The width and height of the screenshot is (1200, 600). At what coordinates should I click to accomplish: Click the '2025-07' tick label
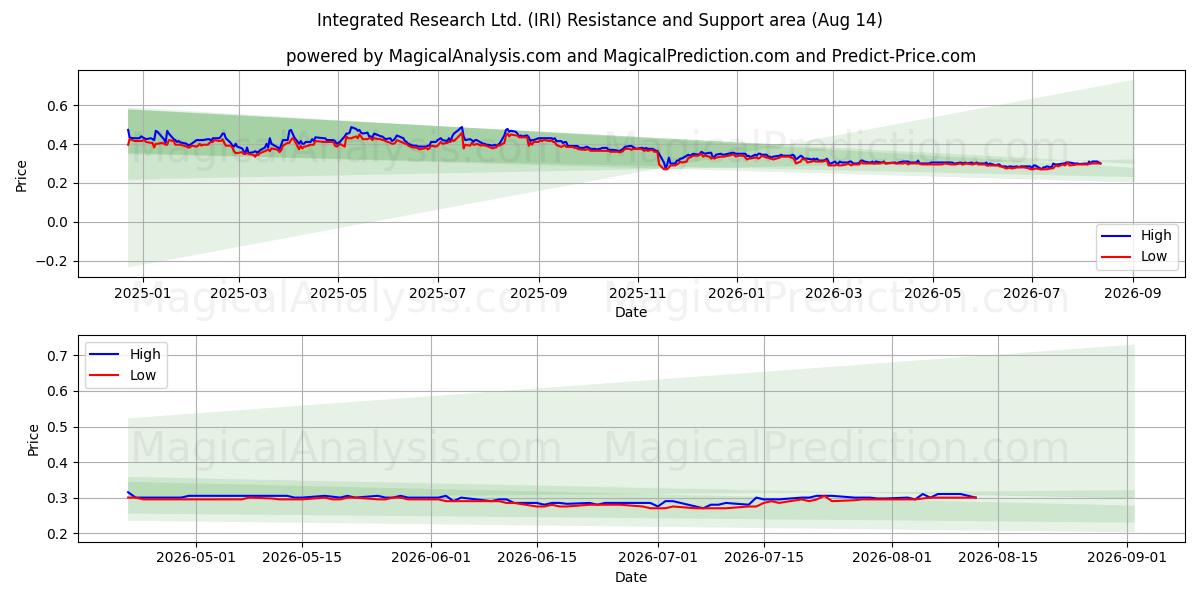[x=437, y=293]
